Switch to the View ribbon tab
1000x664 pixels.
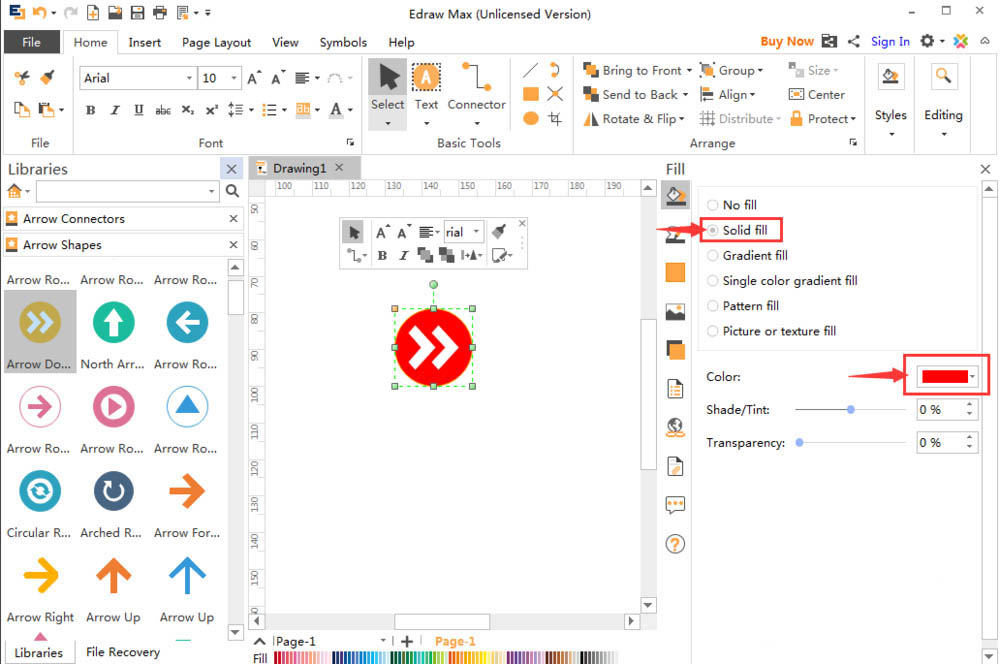tap(285, 42)
